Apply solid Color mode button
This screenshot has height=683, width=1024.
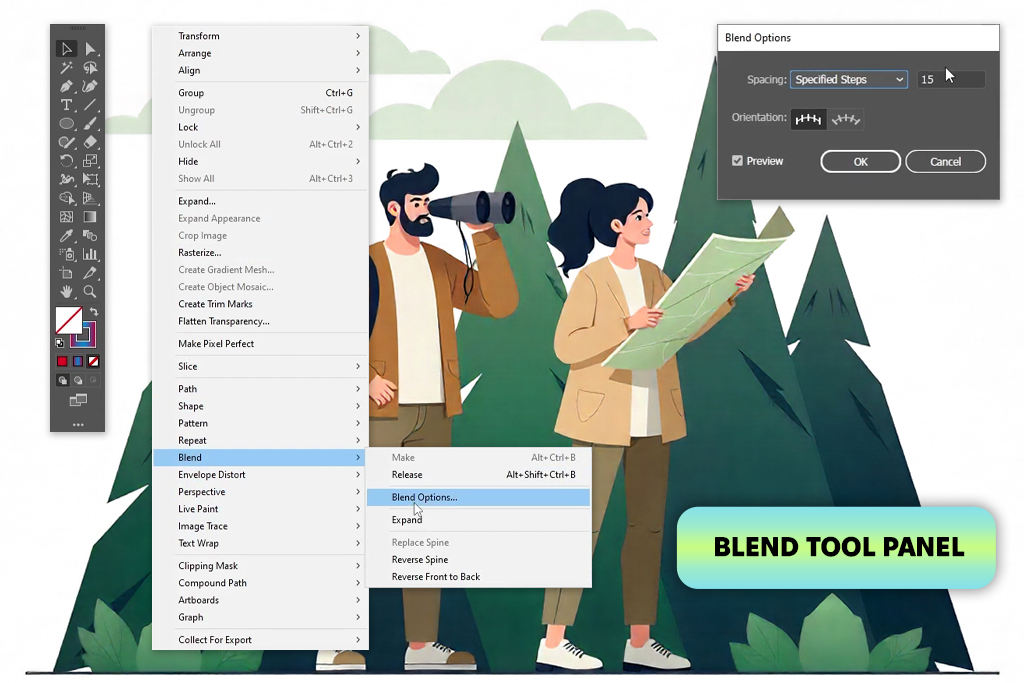(62, 361)
